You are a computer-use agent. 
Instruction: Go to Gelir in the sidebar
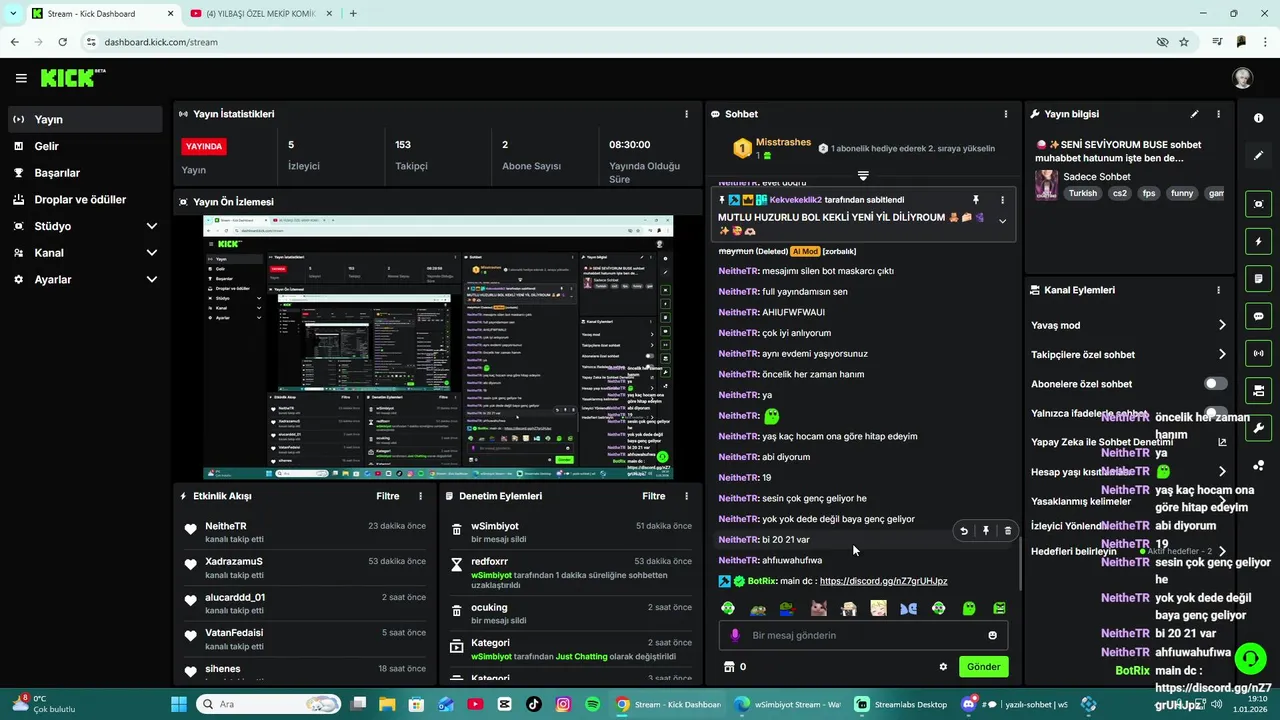point(85,146)
